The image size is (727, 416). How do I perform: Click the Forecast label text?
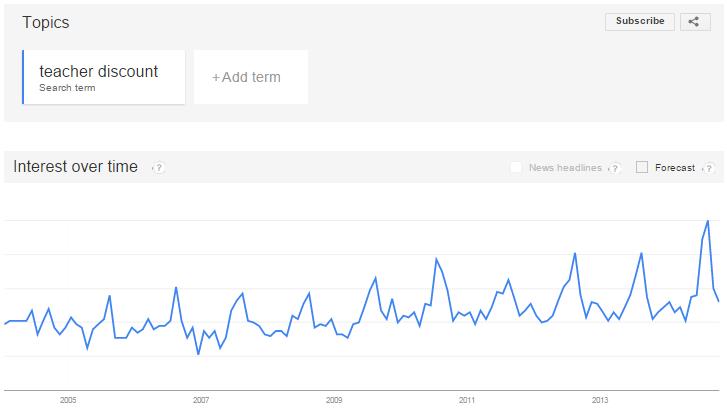pos(675,168)
